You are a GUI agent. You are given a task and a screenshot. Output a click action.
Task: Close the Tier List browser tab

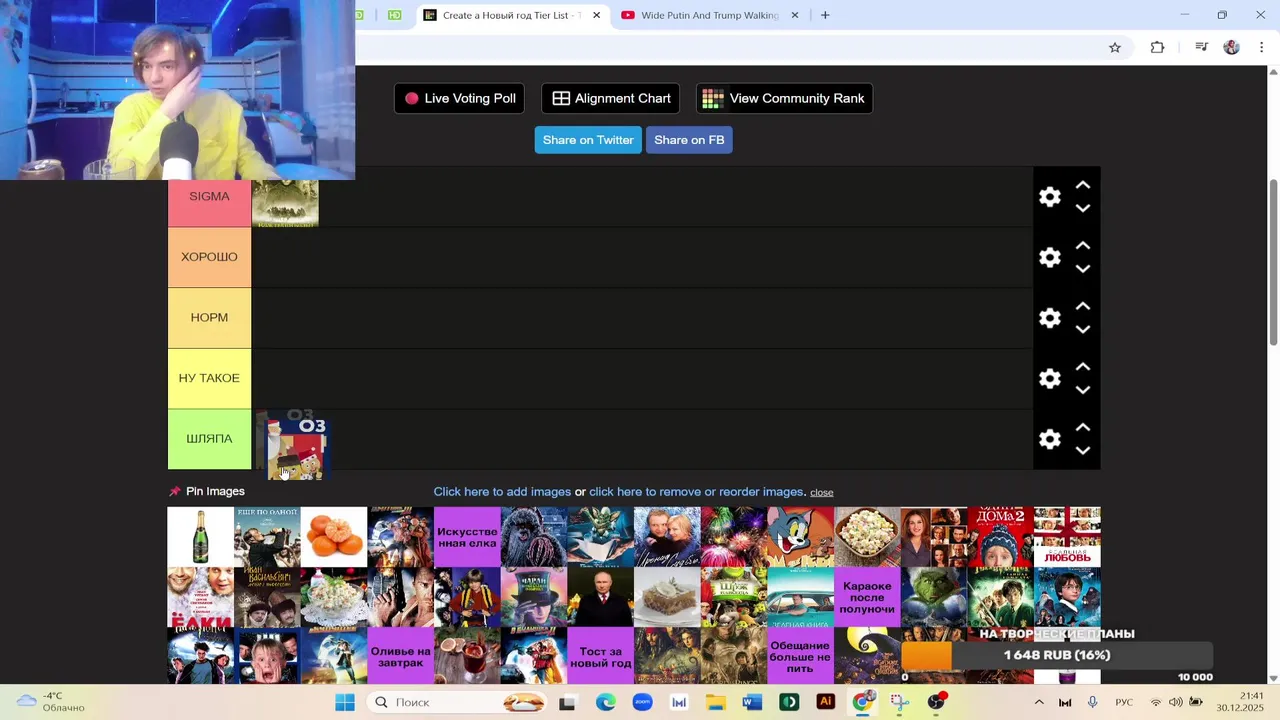[x=597, y=15]
